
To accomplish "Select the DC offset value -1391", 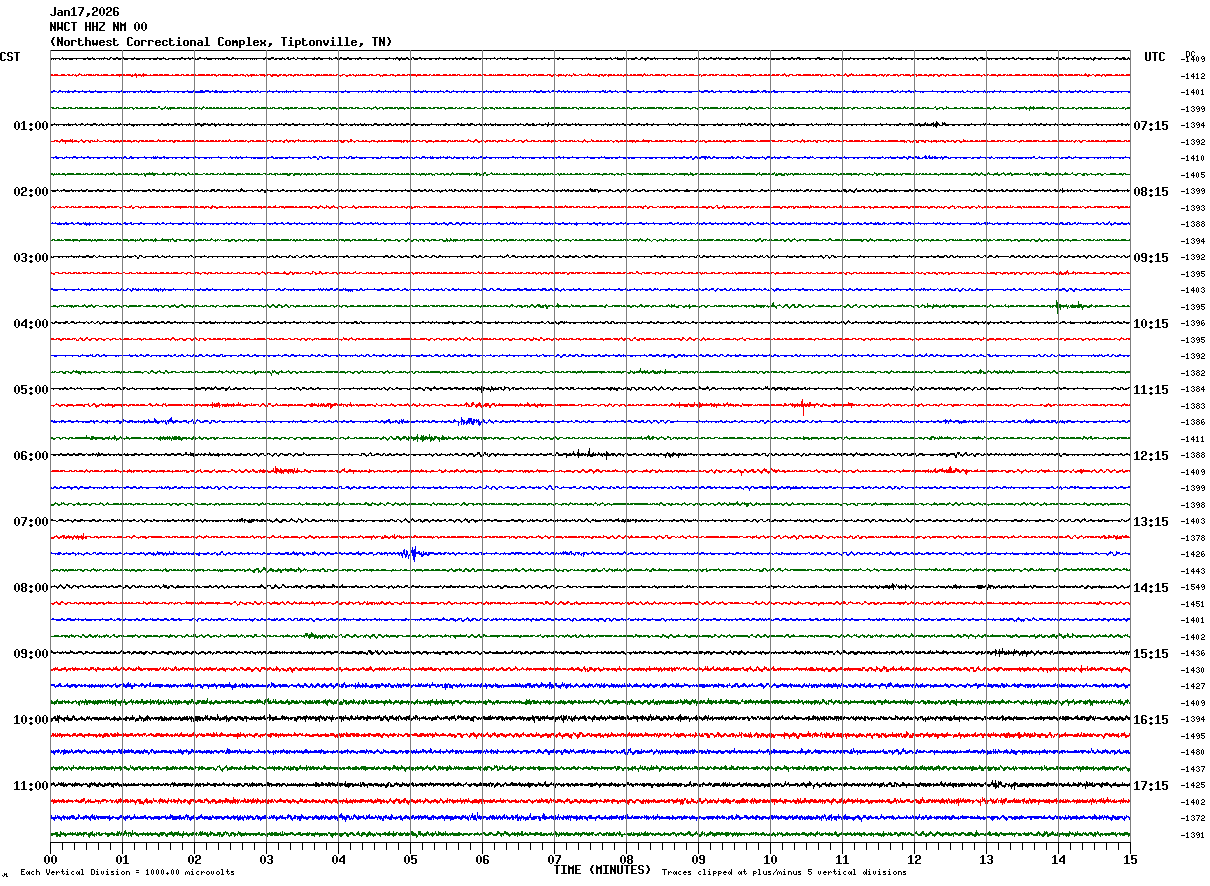I will click(x=1192, y=835).
